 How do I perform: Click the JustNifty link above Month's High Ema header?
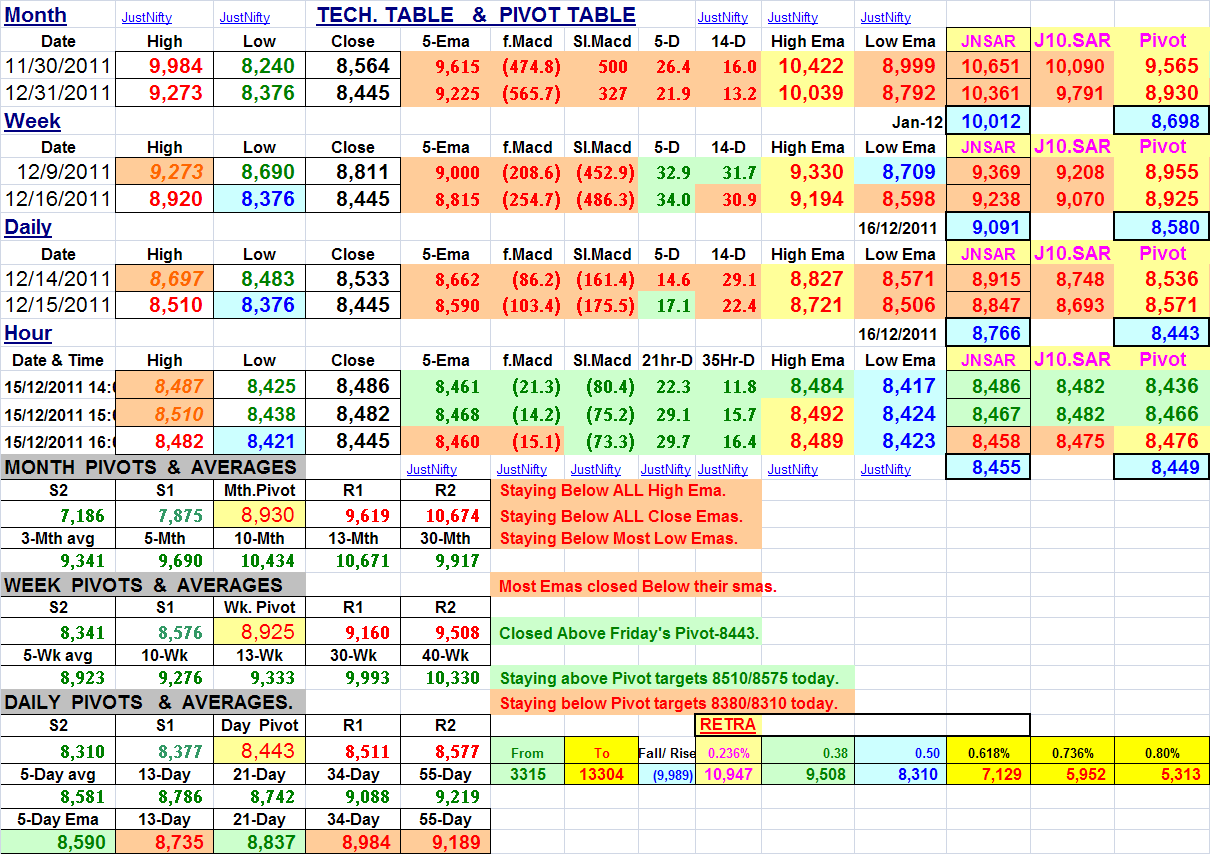793,17
